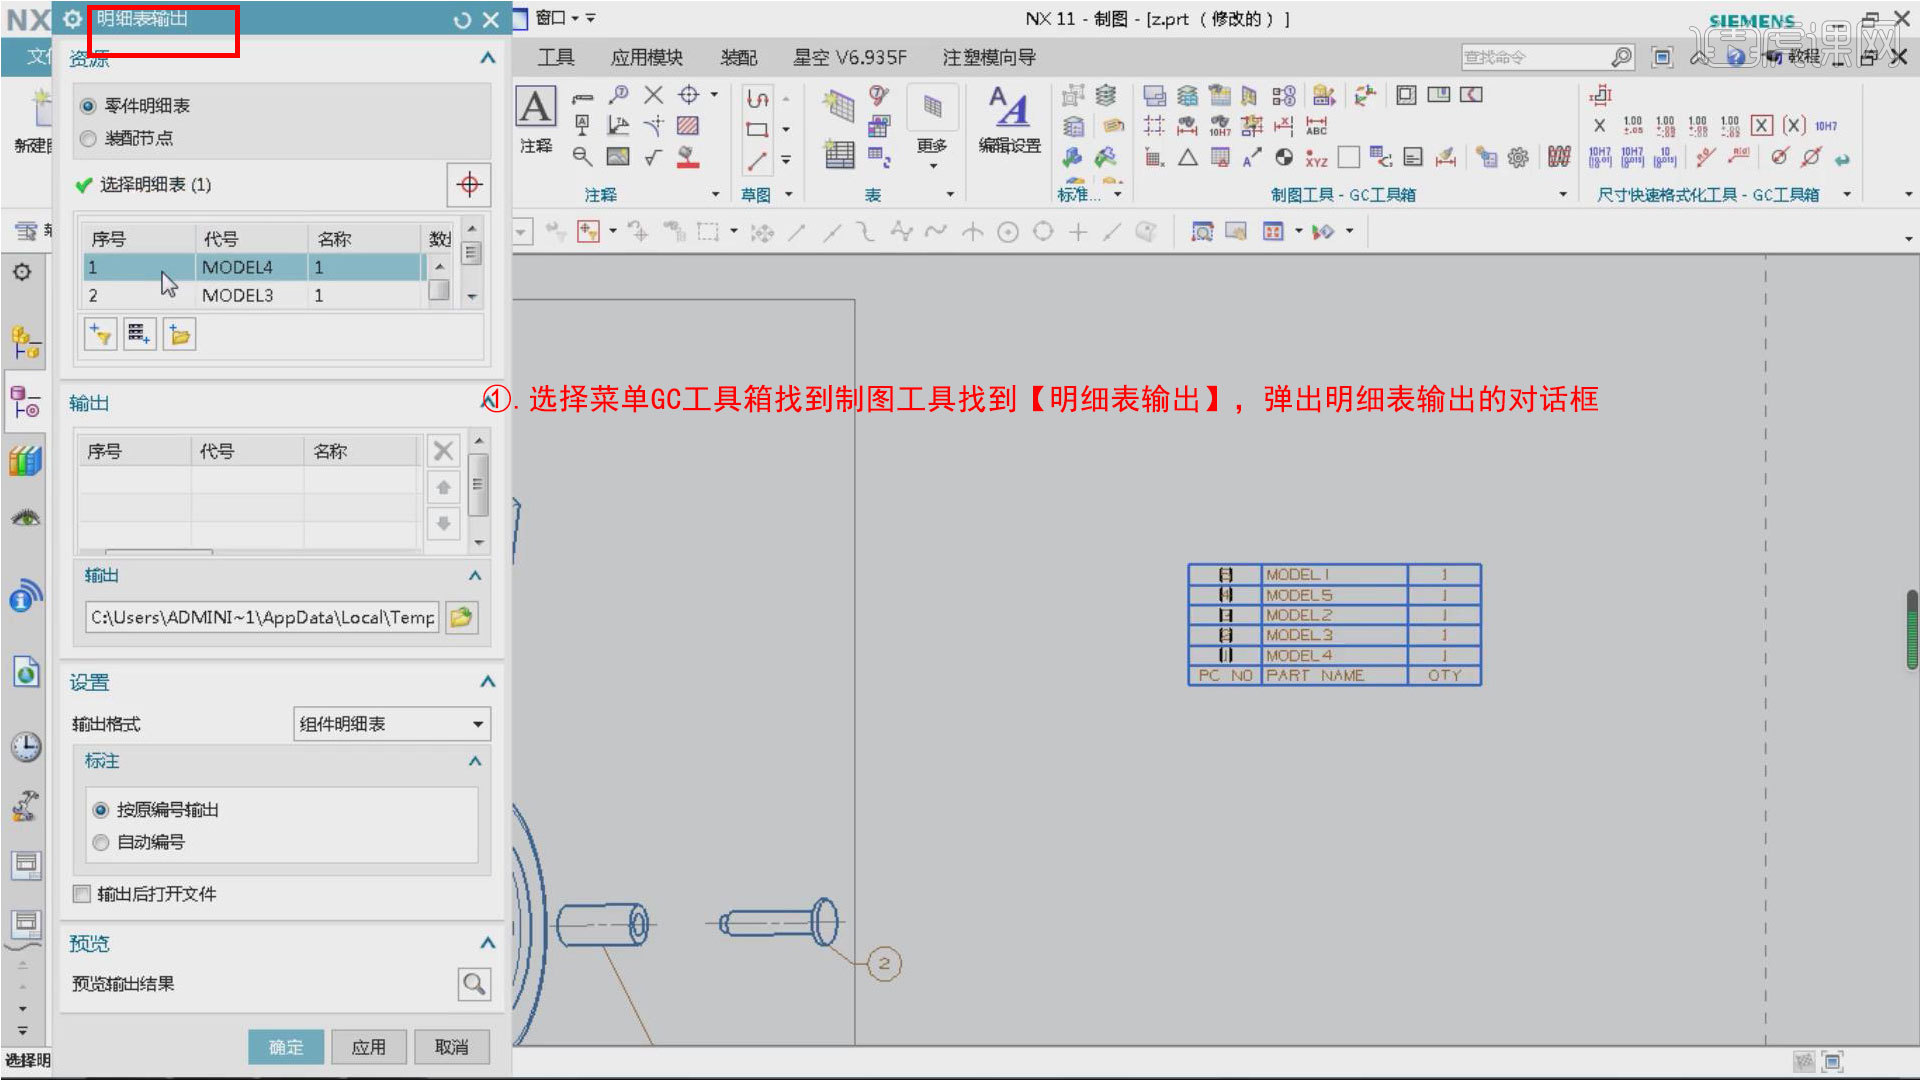1920x1080 pixels.
Task: Click the add rows icon below parts list
Action: coord(140,334)
